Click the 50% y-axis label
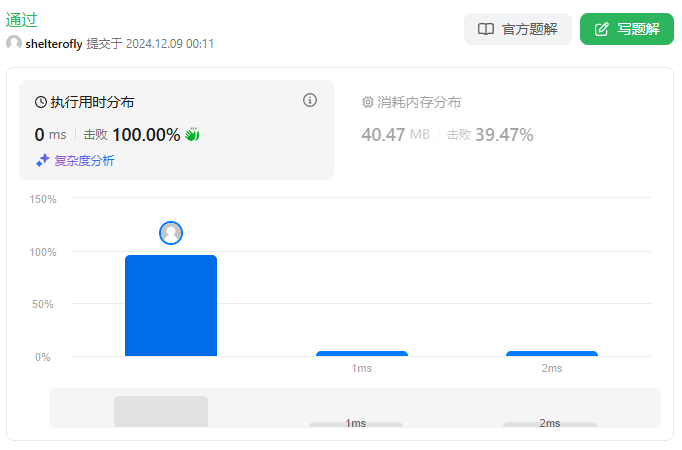This screenshot has height=450, width=682. [43, 304]
